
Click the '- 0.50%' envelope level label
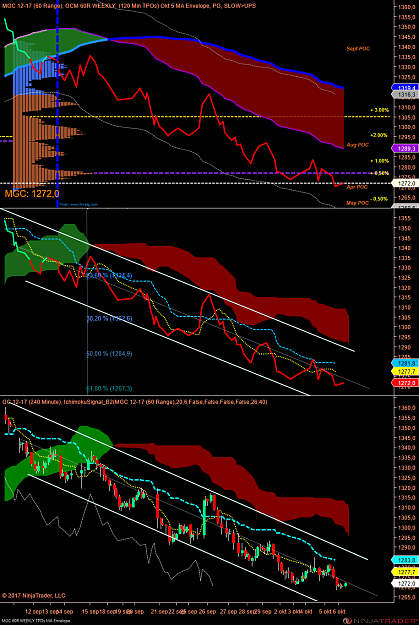379,199
